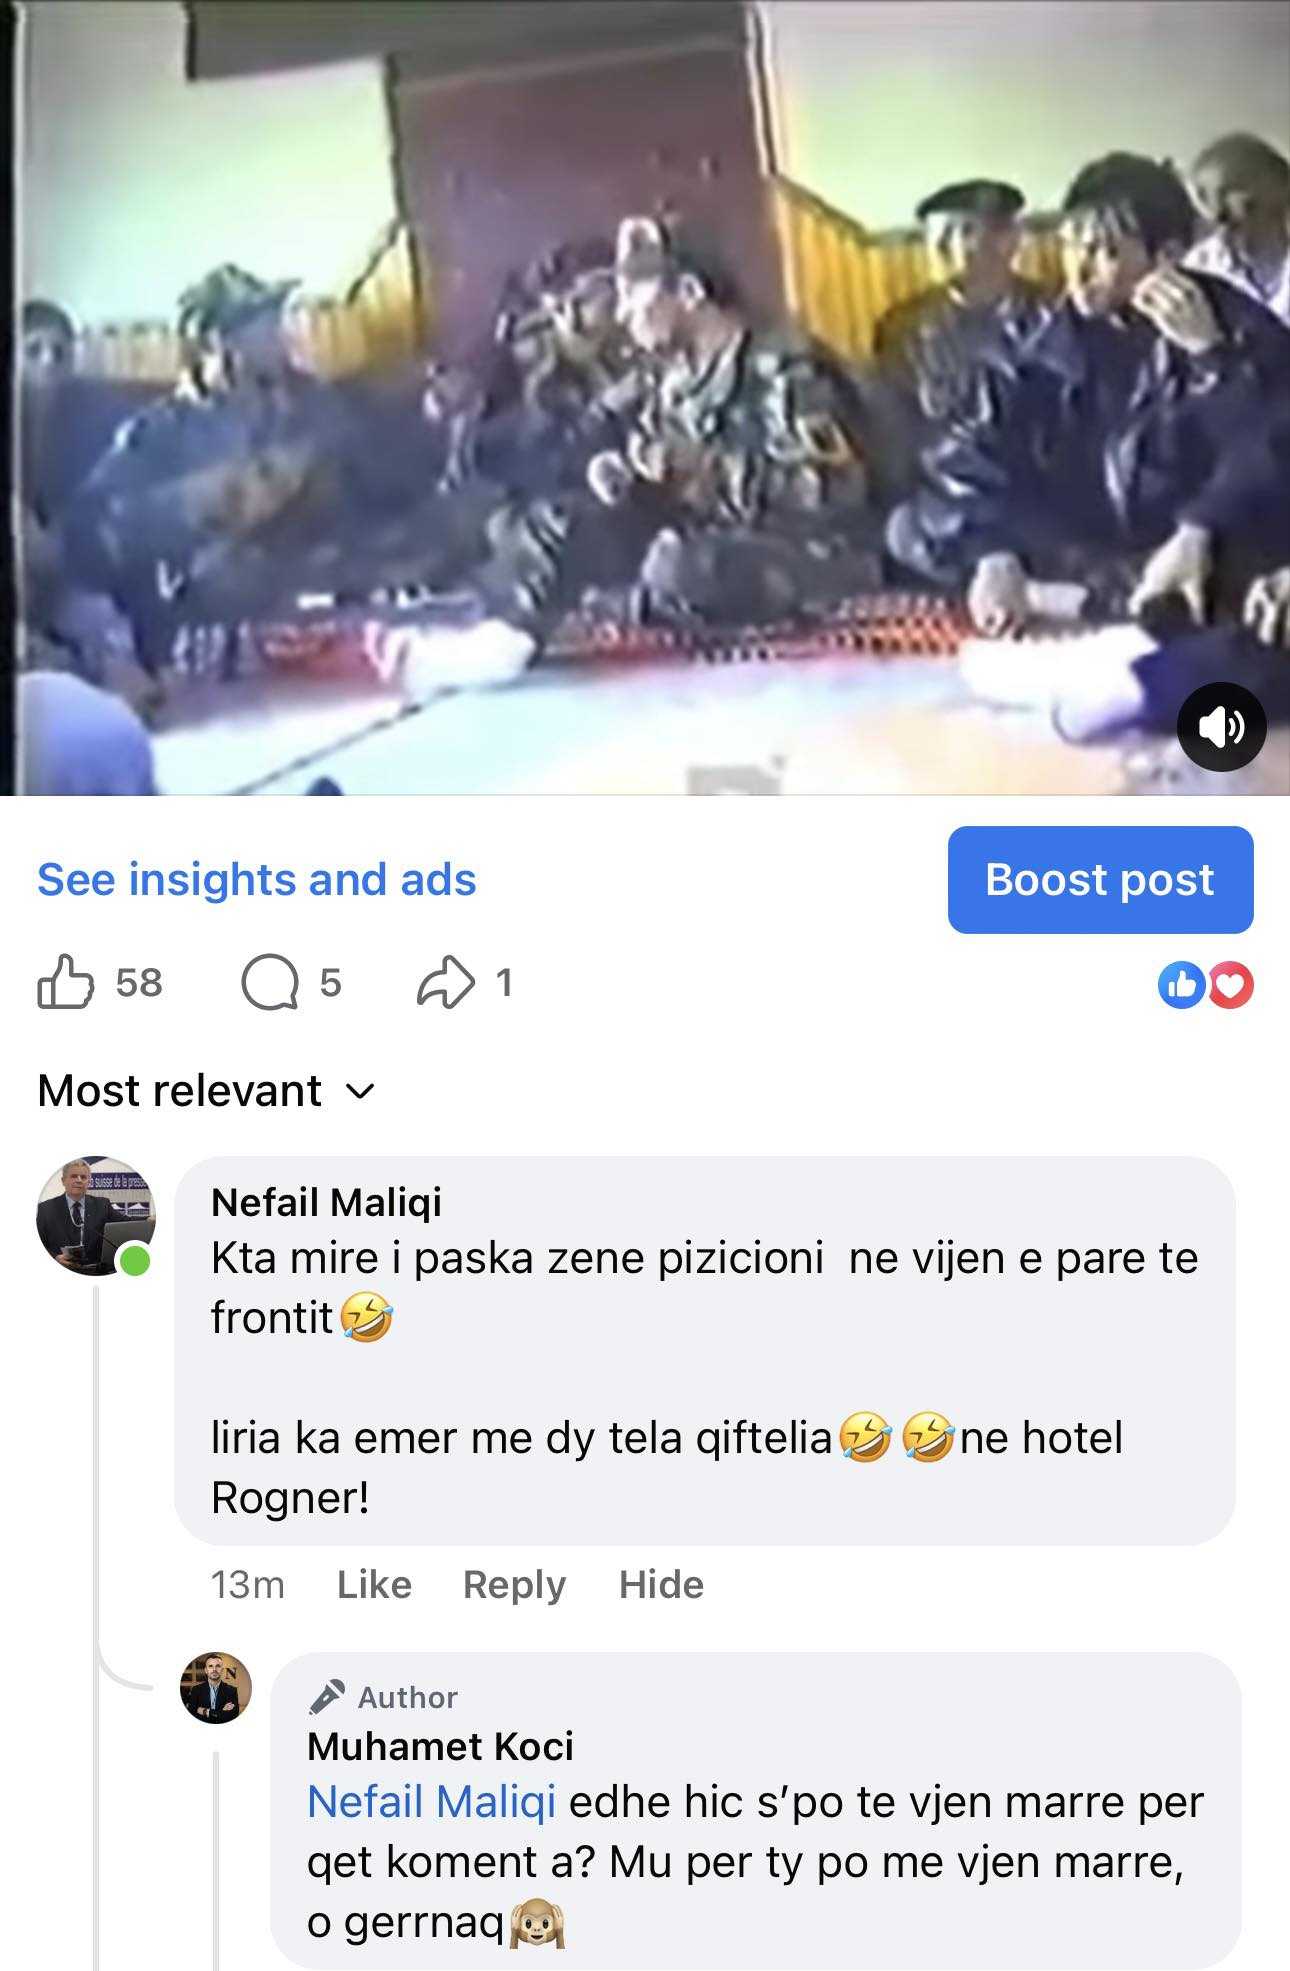Open See insights and ads
Screen dimensions: 1290x1971
(x=257, y=880)
